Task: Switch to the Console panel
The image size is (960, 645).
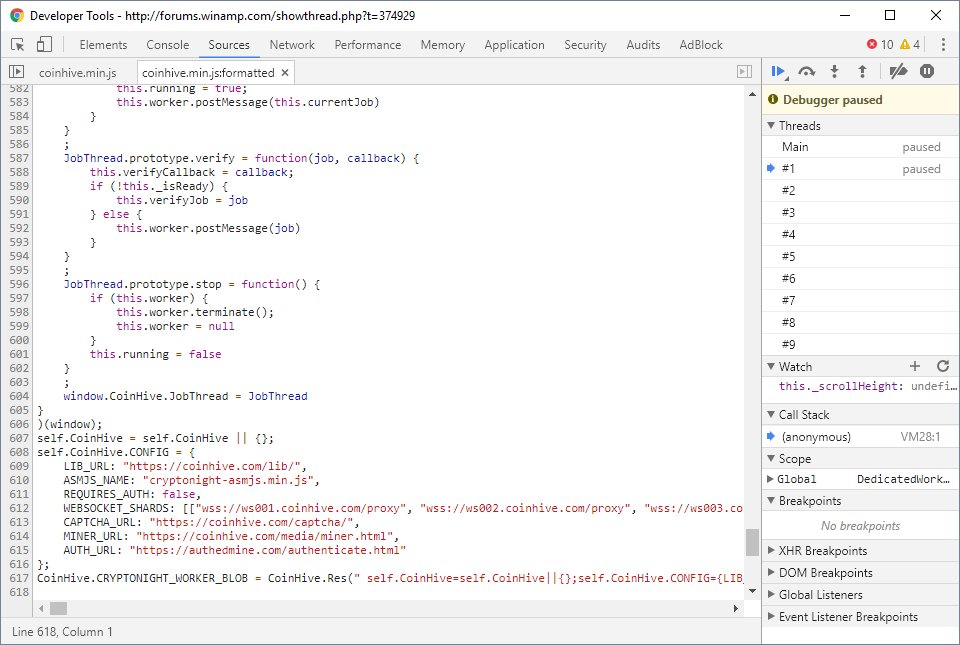Action: coord(168,45)
